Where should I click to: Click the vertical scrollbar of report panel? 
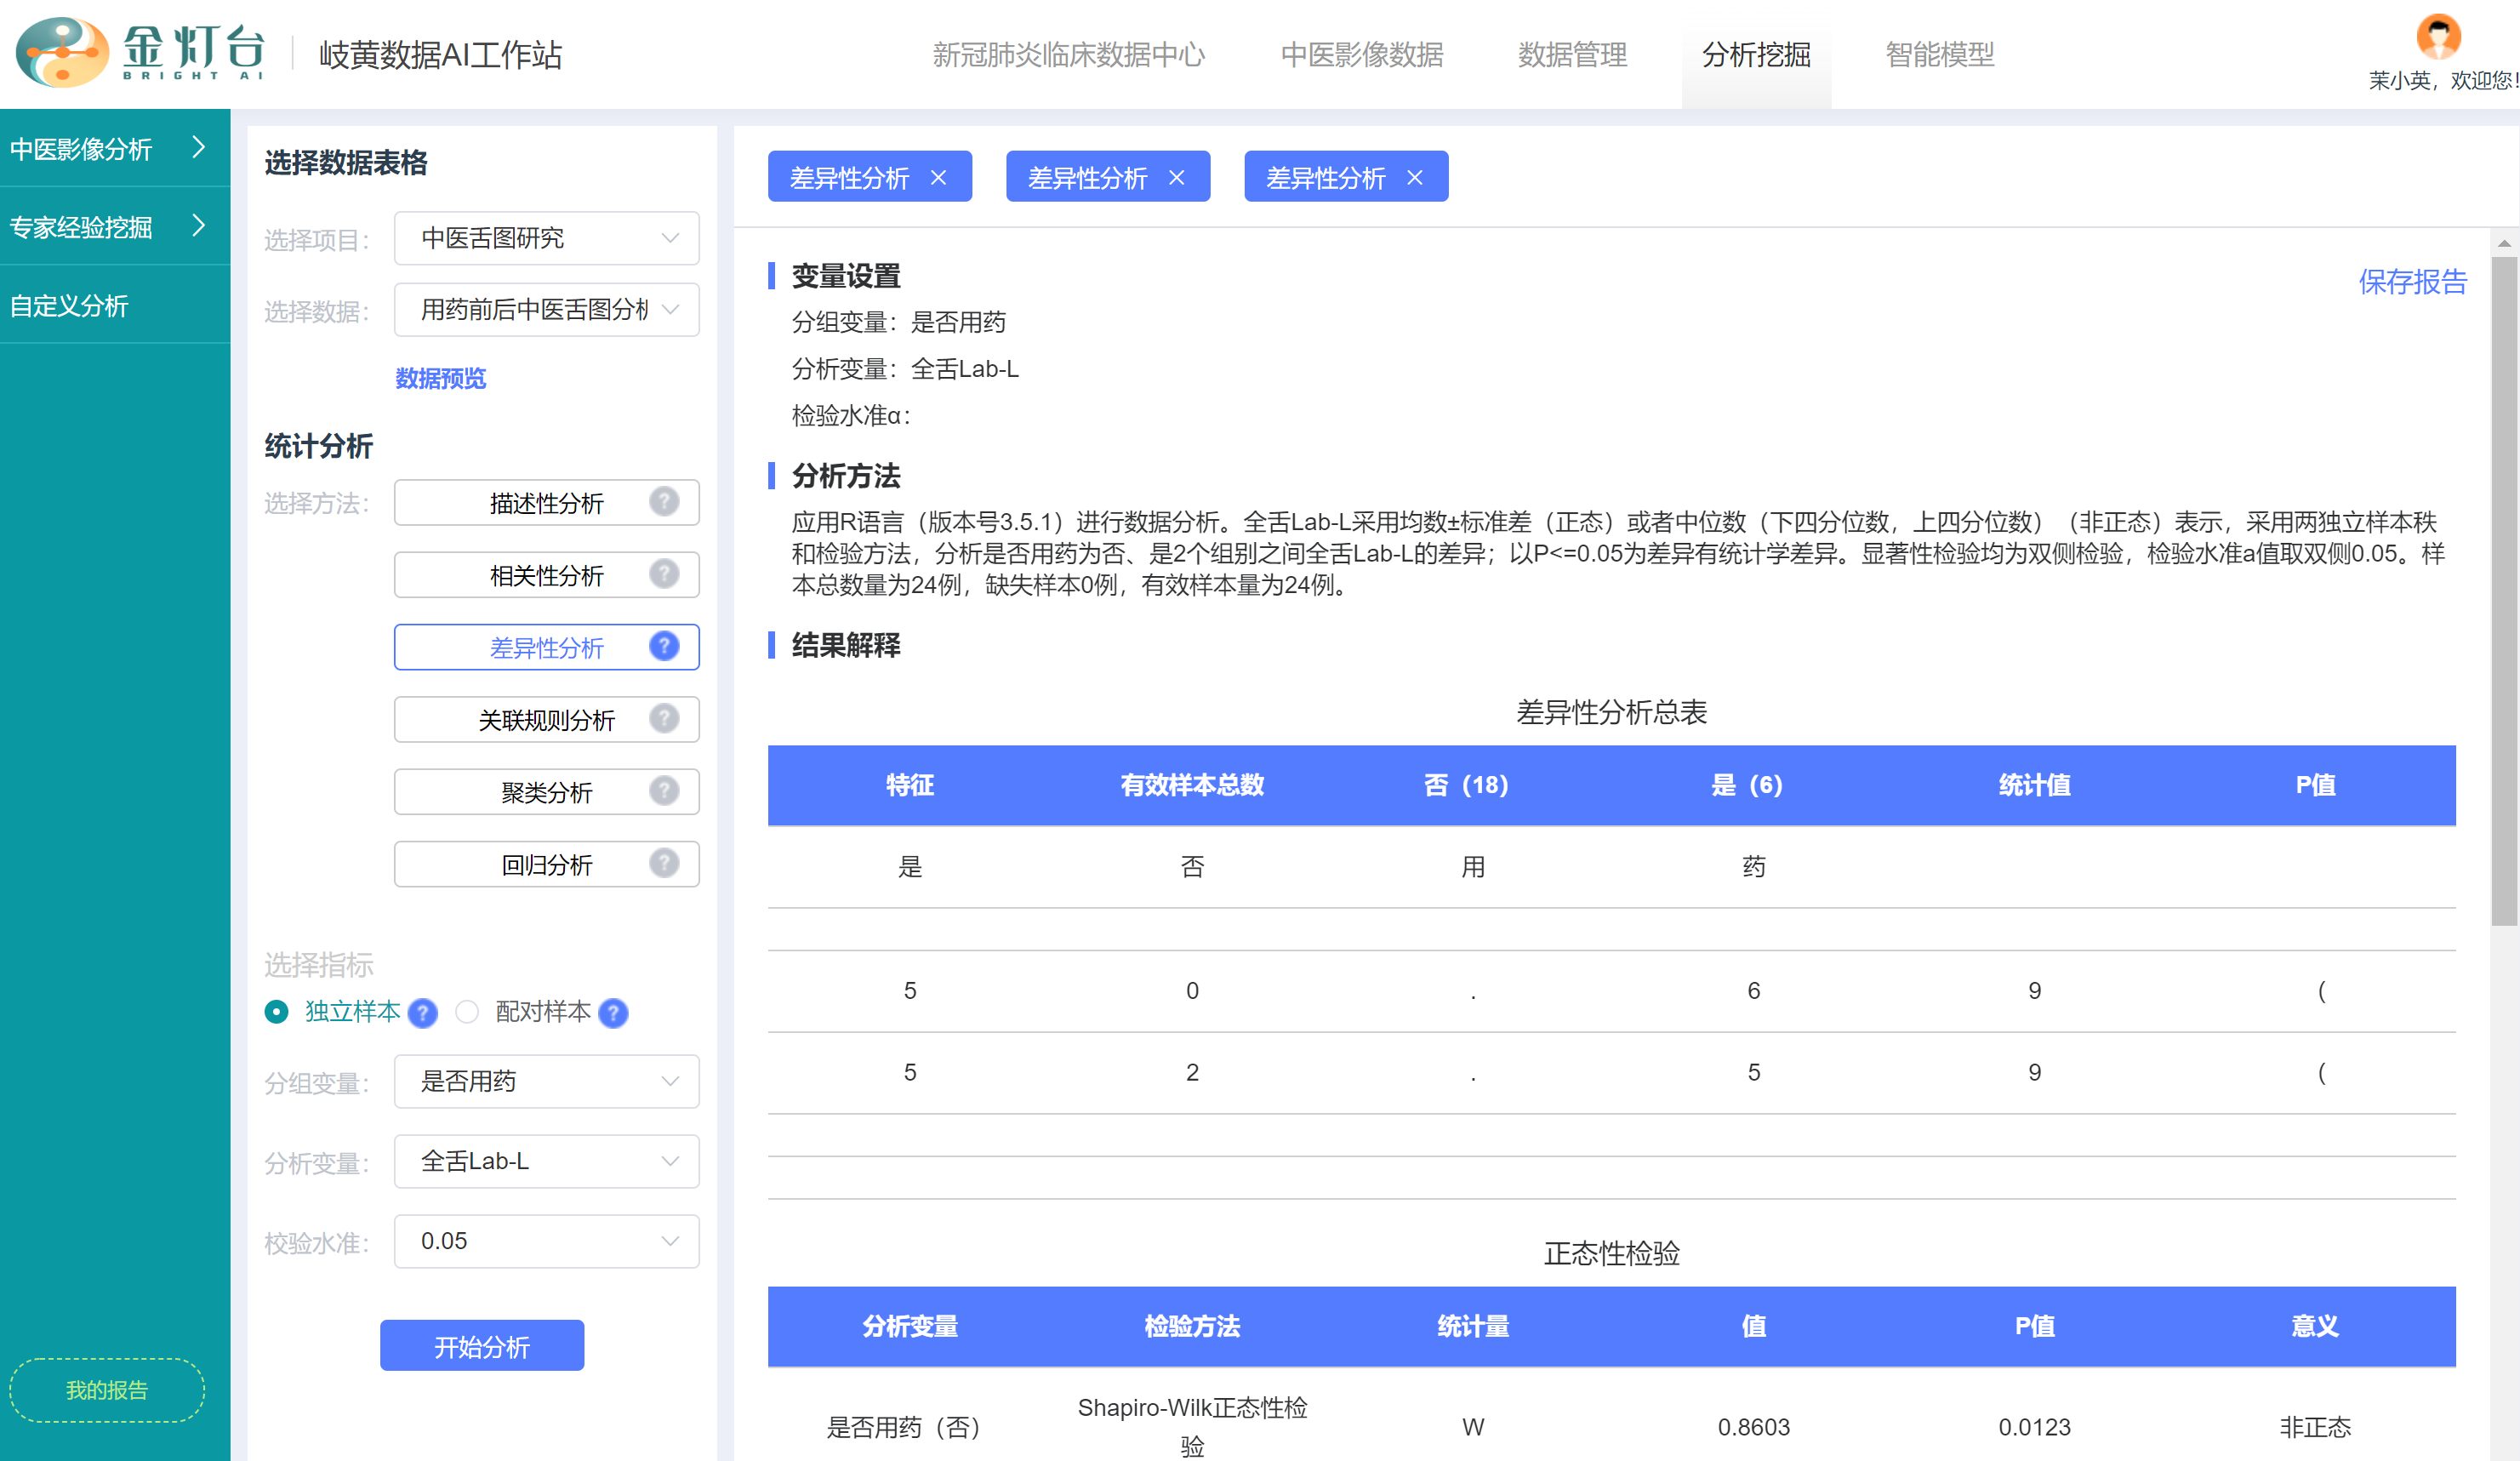point(2503,590)
